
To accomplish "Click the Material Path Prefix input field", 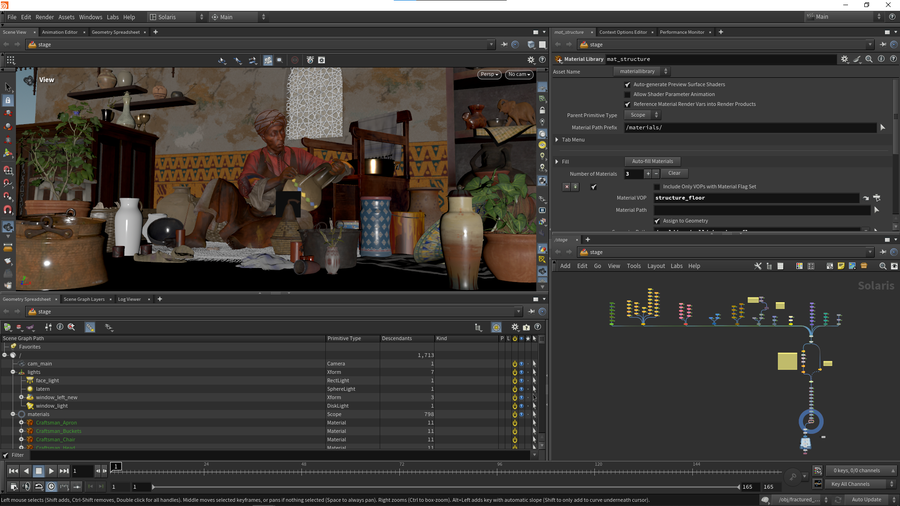I will click(x=750, y=128).
